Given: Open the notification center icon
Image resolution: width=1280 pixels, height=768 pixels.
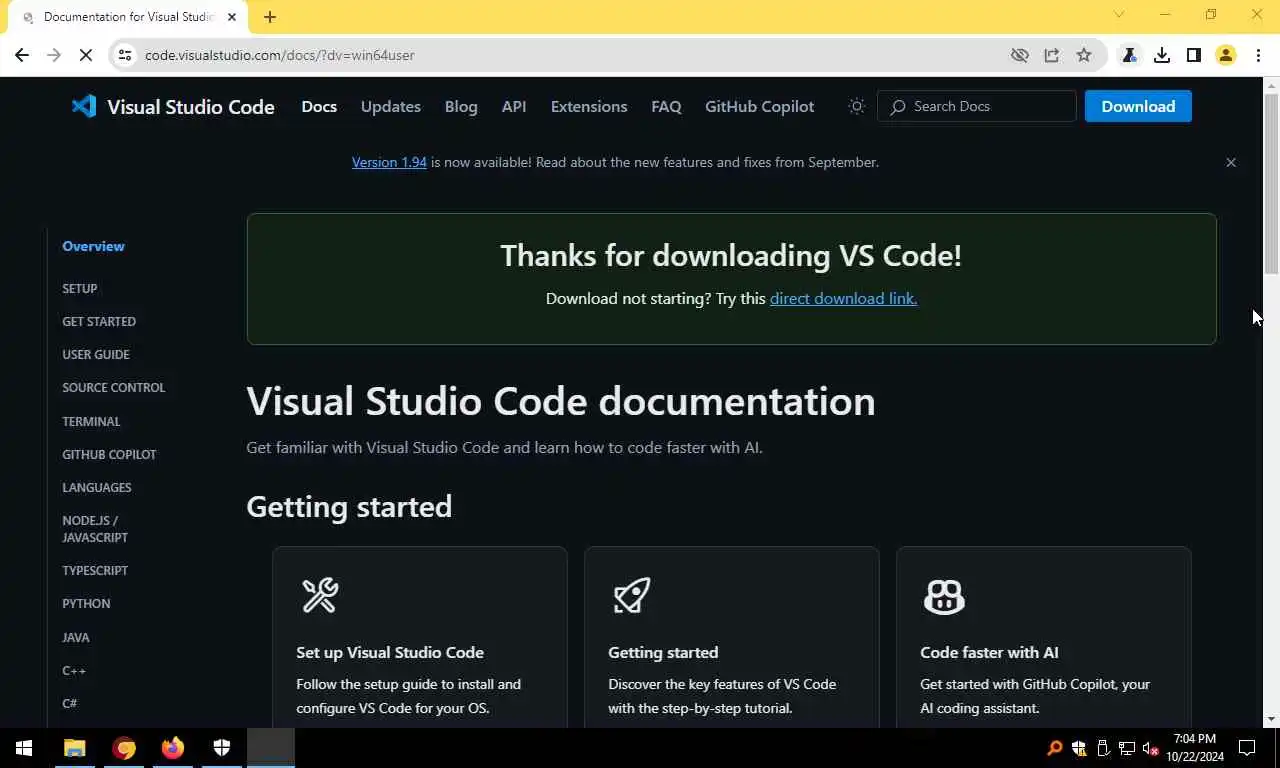Looking at the screenshot, I should pos(1247,748).
